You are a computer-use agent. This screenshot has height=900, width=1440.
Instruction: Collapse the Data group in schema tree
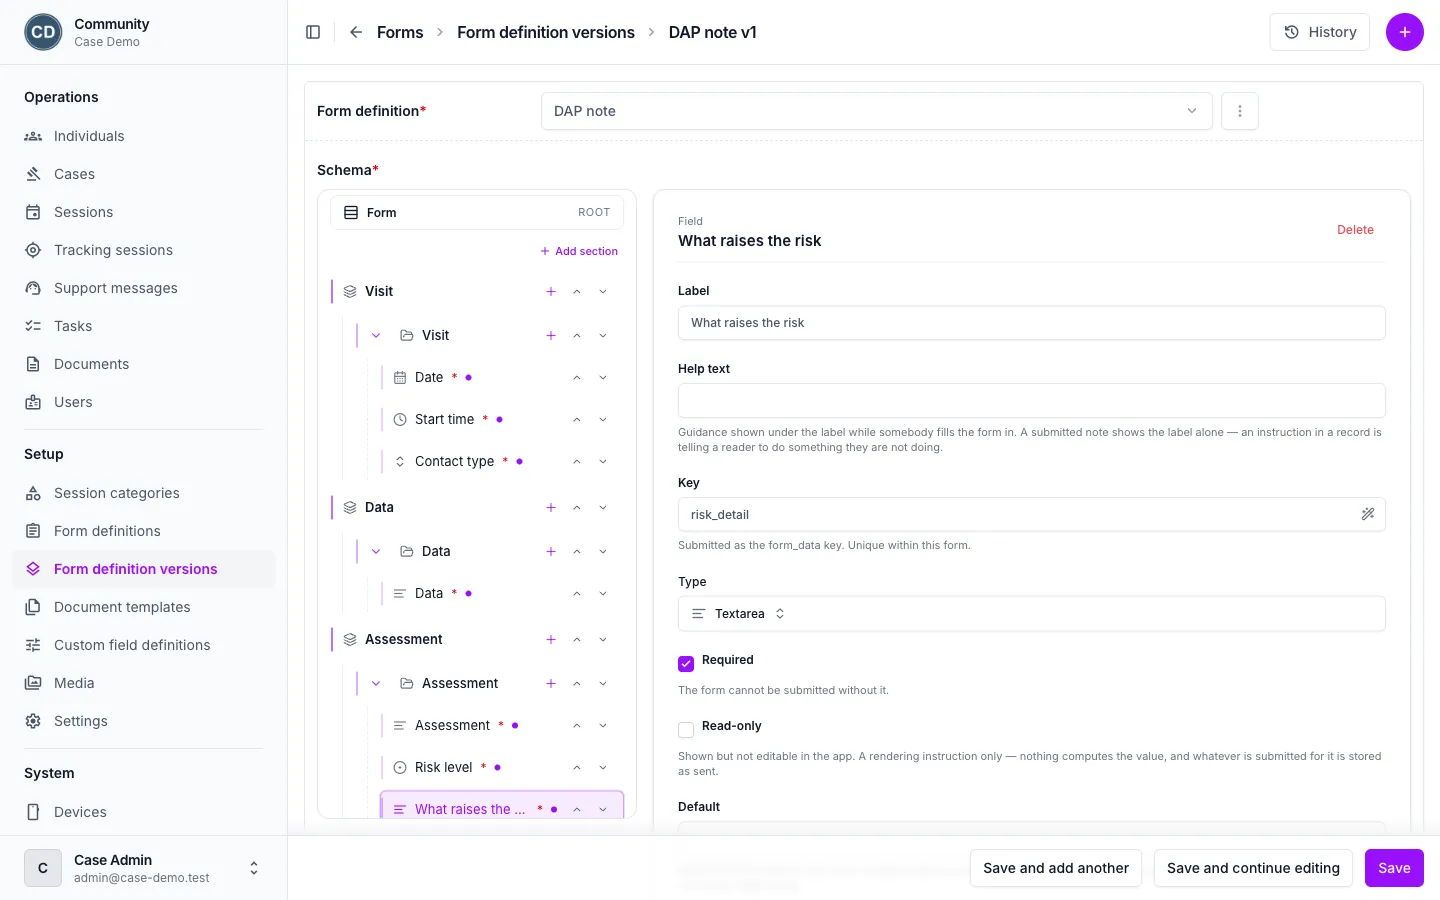[x=376, y=551]
